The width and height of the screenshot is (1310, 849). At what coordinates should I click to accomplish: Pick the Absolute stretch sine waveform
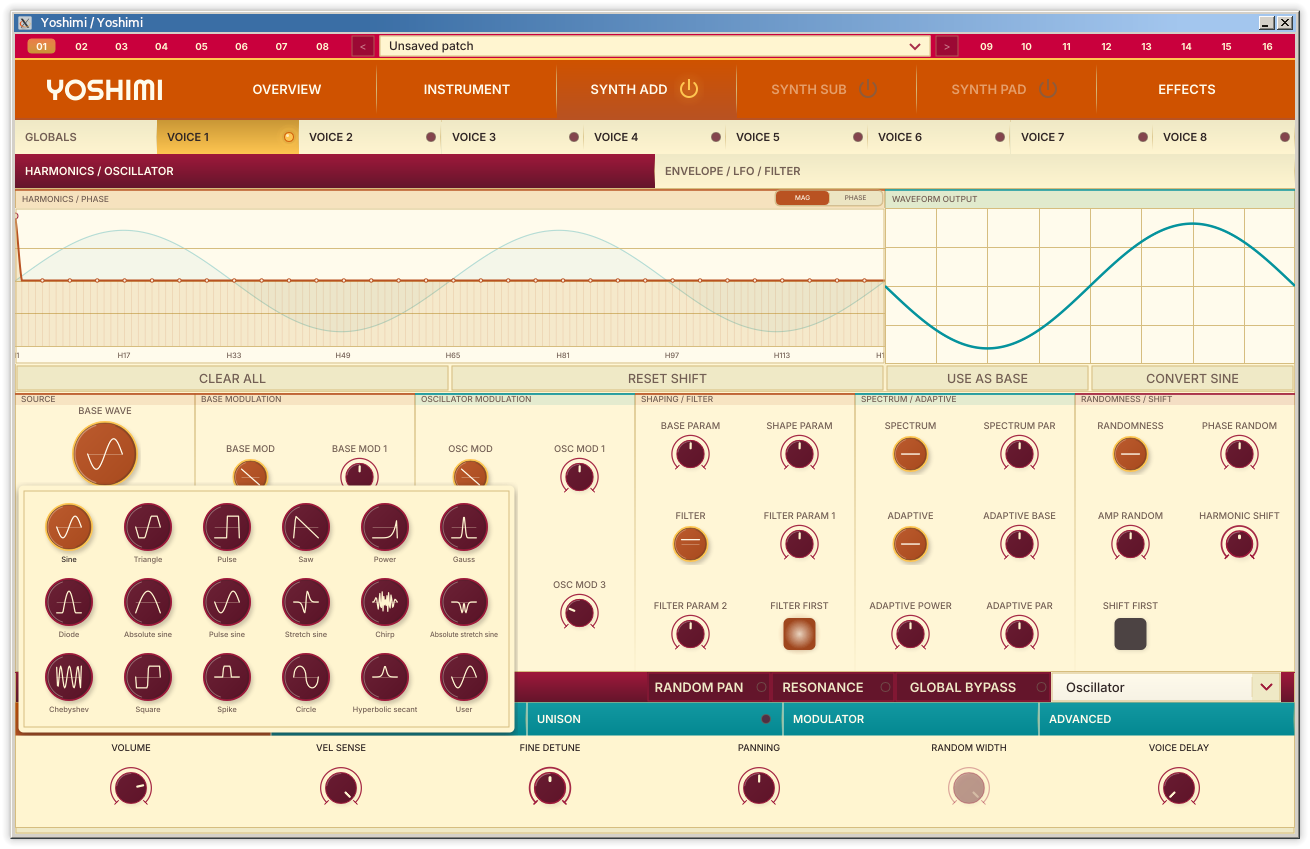pyautogui.click(x=464, y=602)
